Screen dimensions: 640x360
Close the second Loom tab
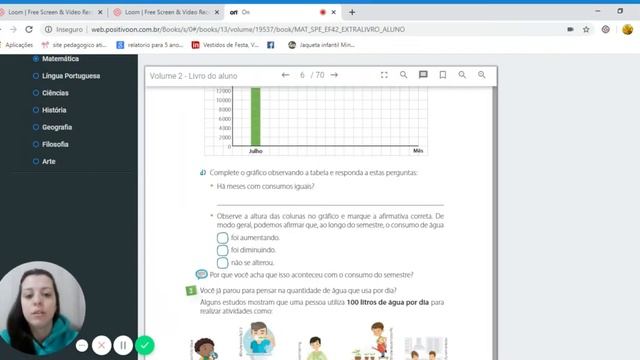tap(217, 12)
